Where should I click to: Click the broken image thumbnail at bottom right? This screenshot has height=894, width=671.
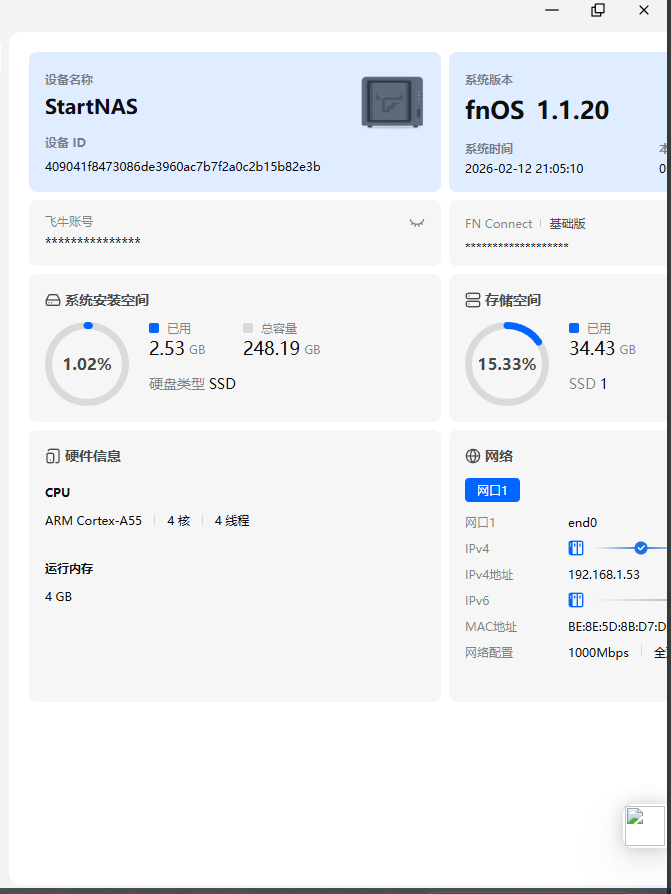click(x=645, y=826)
